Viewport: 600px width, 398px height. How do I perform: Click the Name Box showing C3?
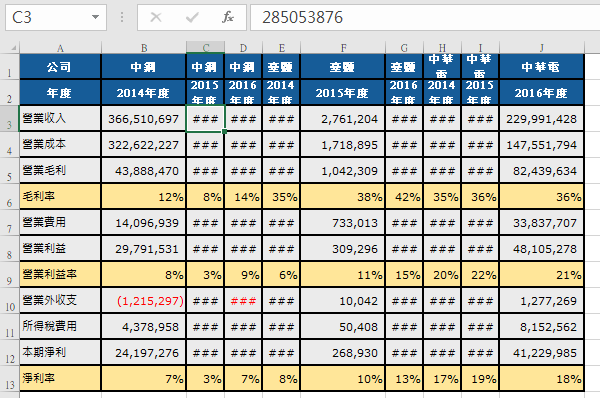(56, 17)
